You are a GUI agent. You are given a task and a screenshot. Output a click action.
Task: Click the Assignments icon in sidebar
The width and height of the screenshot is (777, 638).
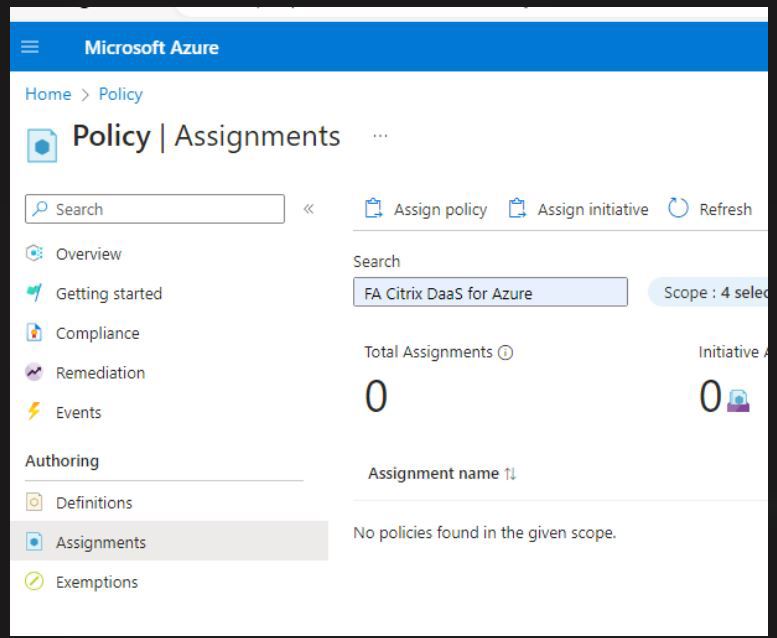(34, 542)
